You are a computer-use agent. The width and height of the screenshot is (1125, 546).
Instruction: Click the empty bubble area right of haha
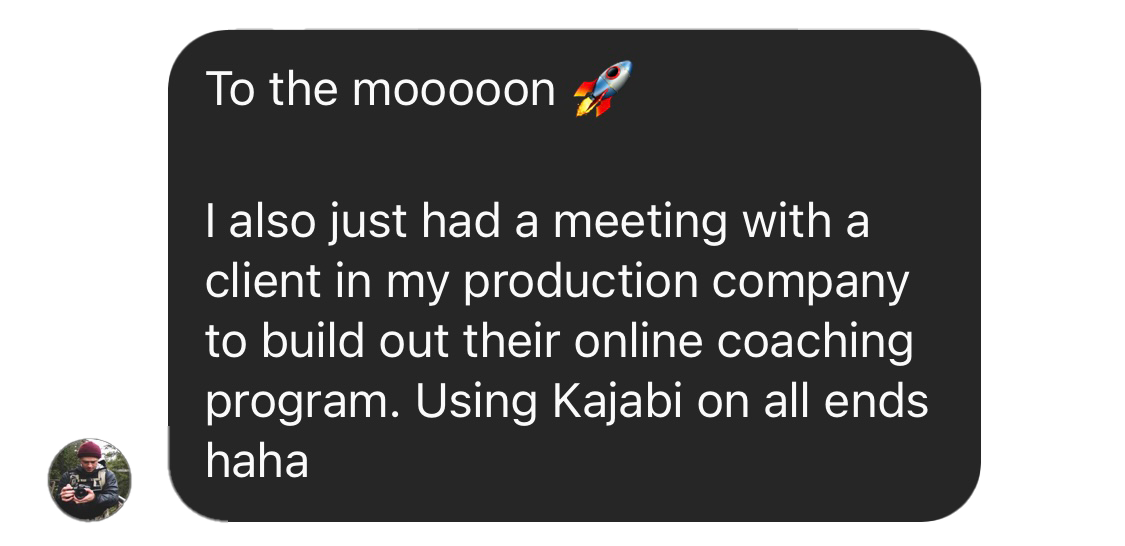pos(639,462)
